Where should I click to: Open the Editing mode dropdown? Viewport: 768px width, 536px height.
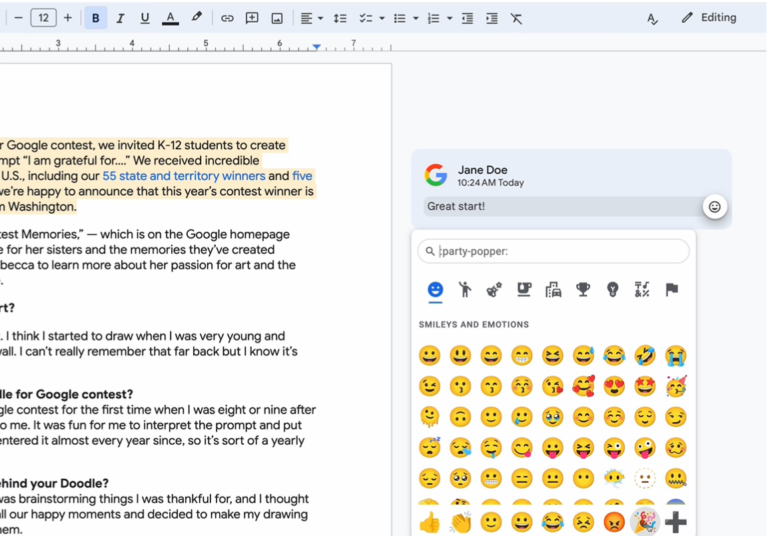coord(709,18)
